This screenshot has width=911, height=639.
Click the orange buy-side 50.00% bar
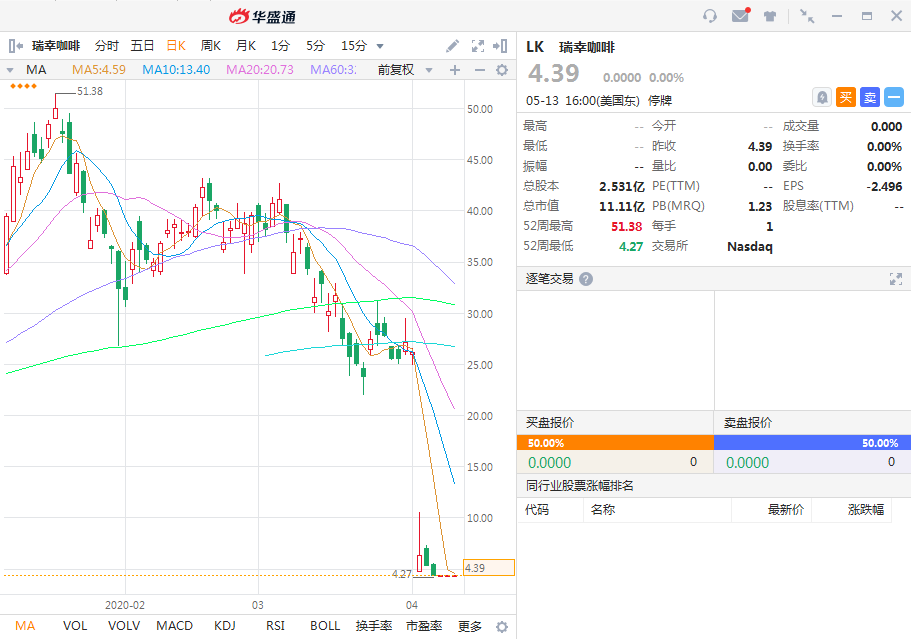coord(615,443)
